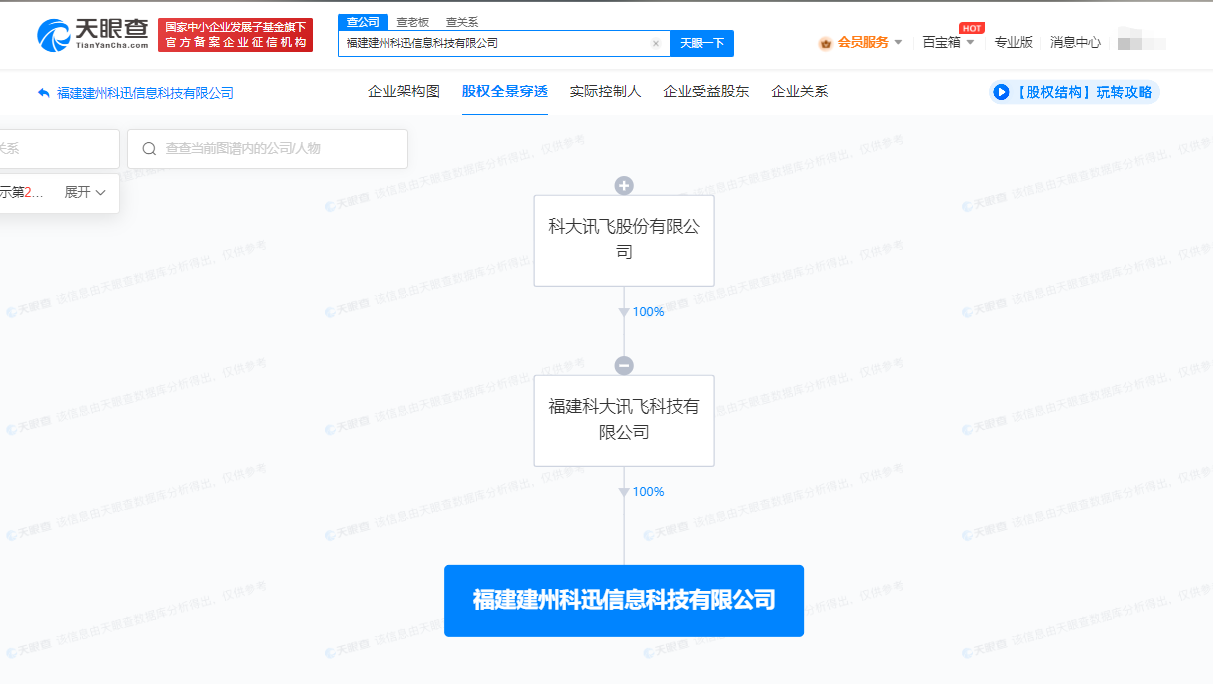This screenshot has height=684, width=1213.
Task: Open the 消息中心 link
Action: coord(1075,42)
